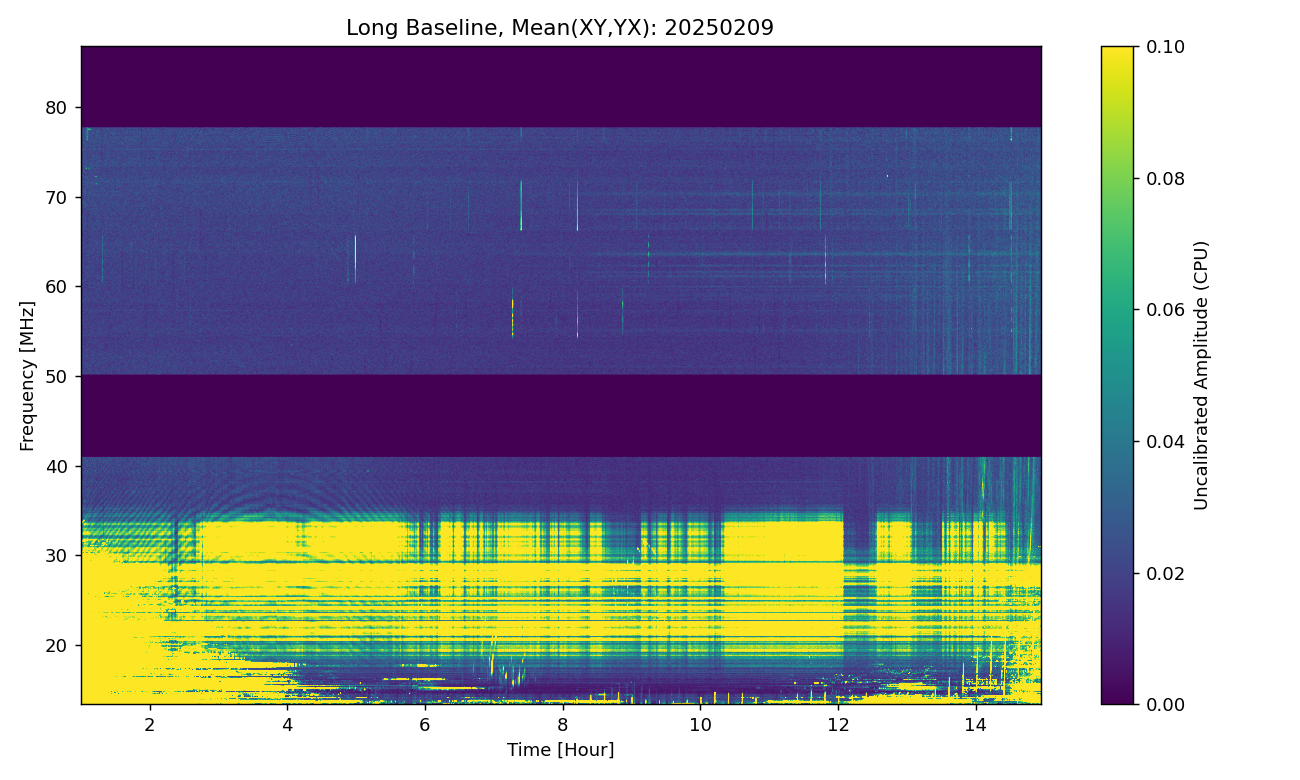The width and height of the screenshot is (1300, 780).
Task: Click the plot title "Long Baseline, Mean(XY,YX): 20250209"
Action: click(x=560, y=28)
